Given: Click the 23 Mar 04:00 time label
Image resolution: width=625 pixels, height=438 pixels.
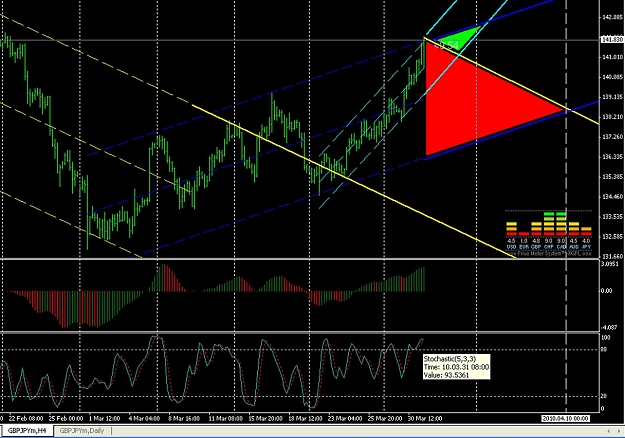Looking at the screenshot, I should coord(345,418).
